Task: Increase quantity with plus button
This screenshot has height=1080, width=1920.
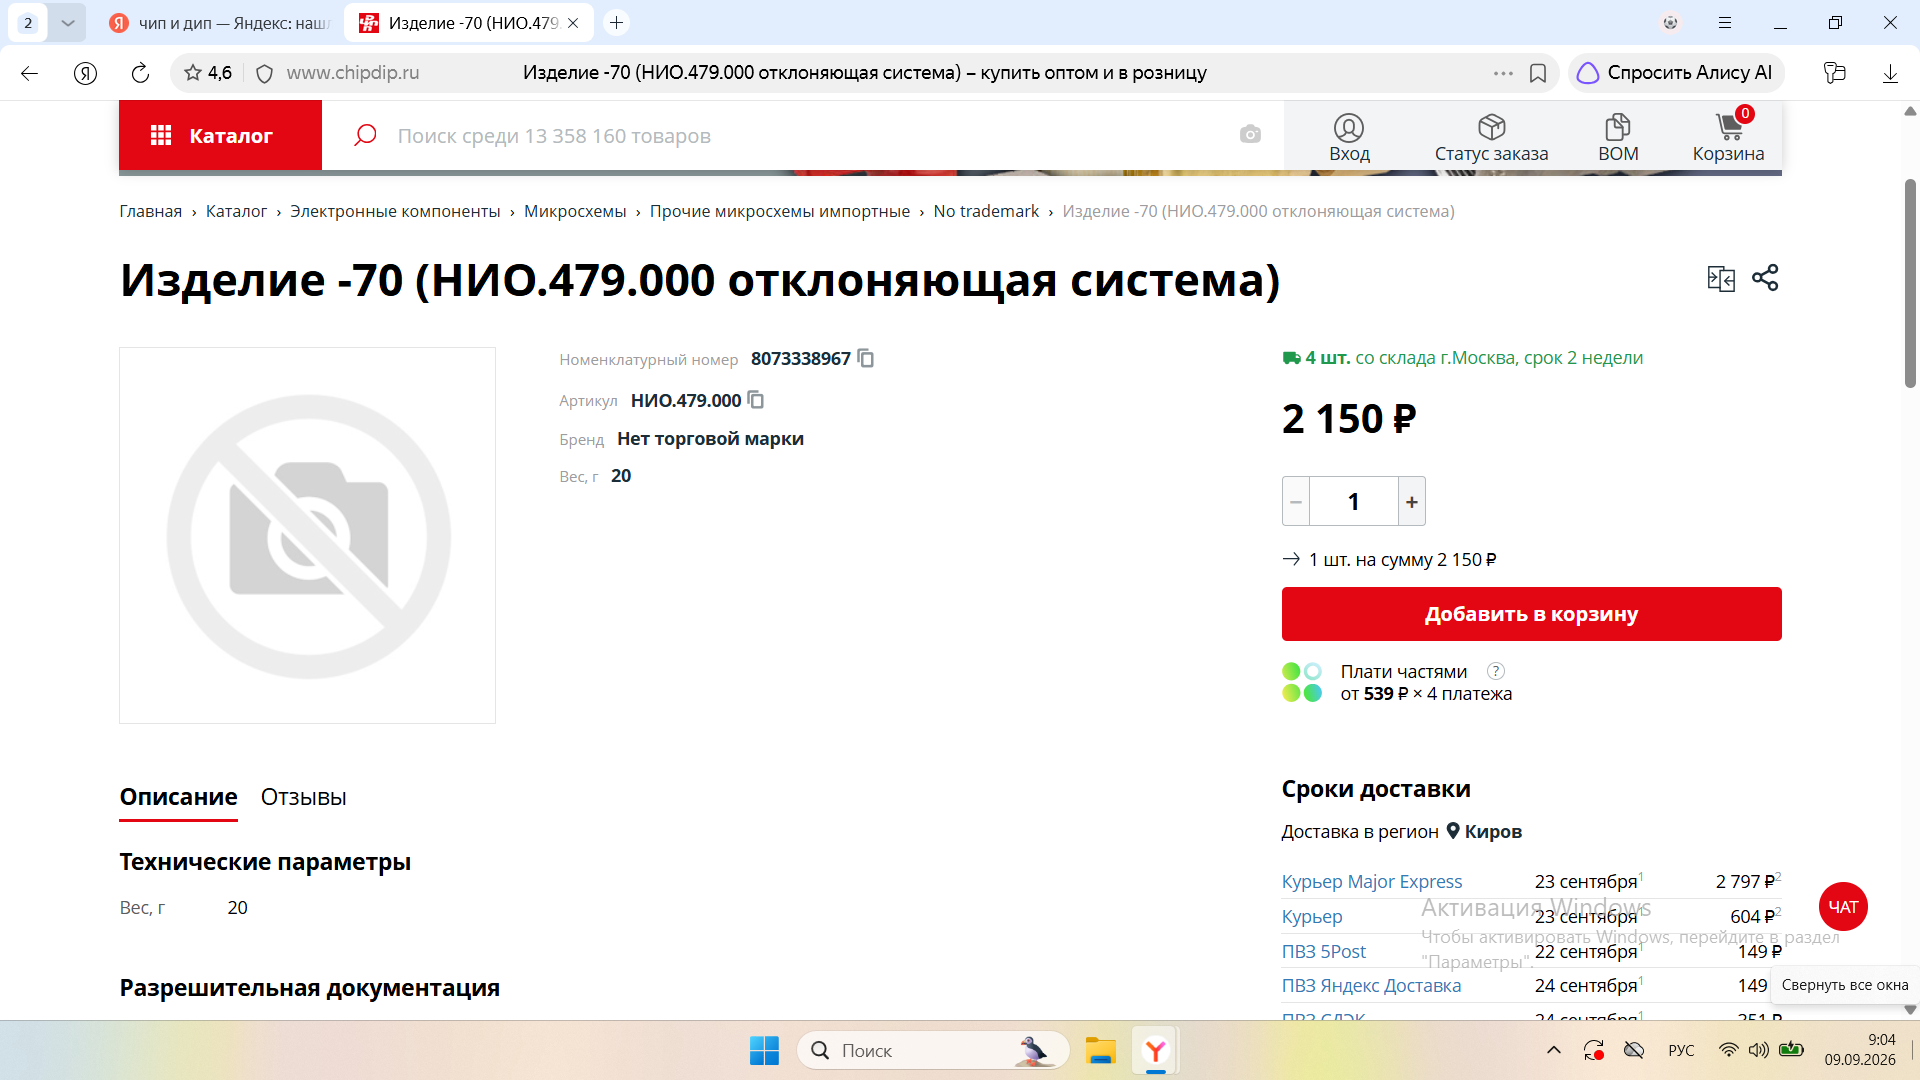Action: tap(1412, 502)
